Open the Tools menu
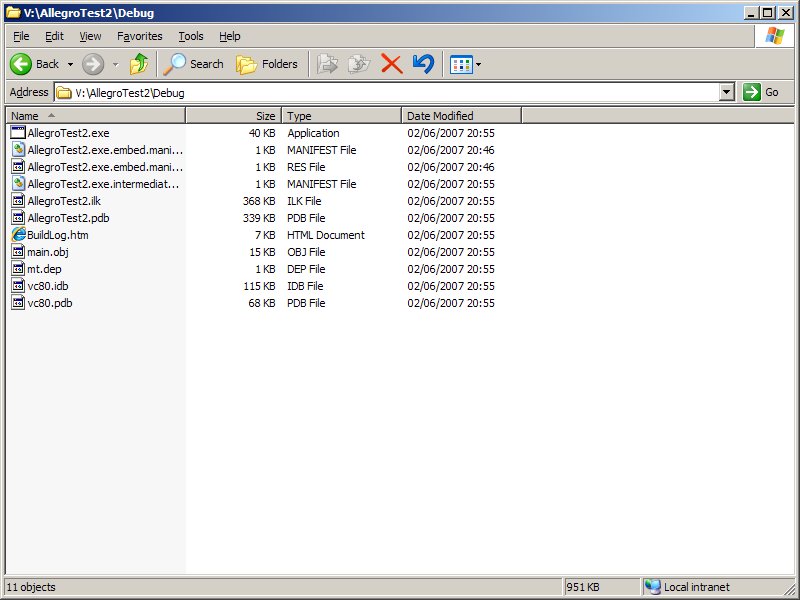The height and width of the screenshot is (600, 800). pos(190,36)
